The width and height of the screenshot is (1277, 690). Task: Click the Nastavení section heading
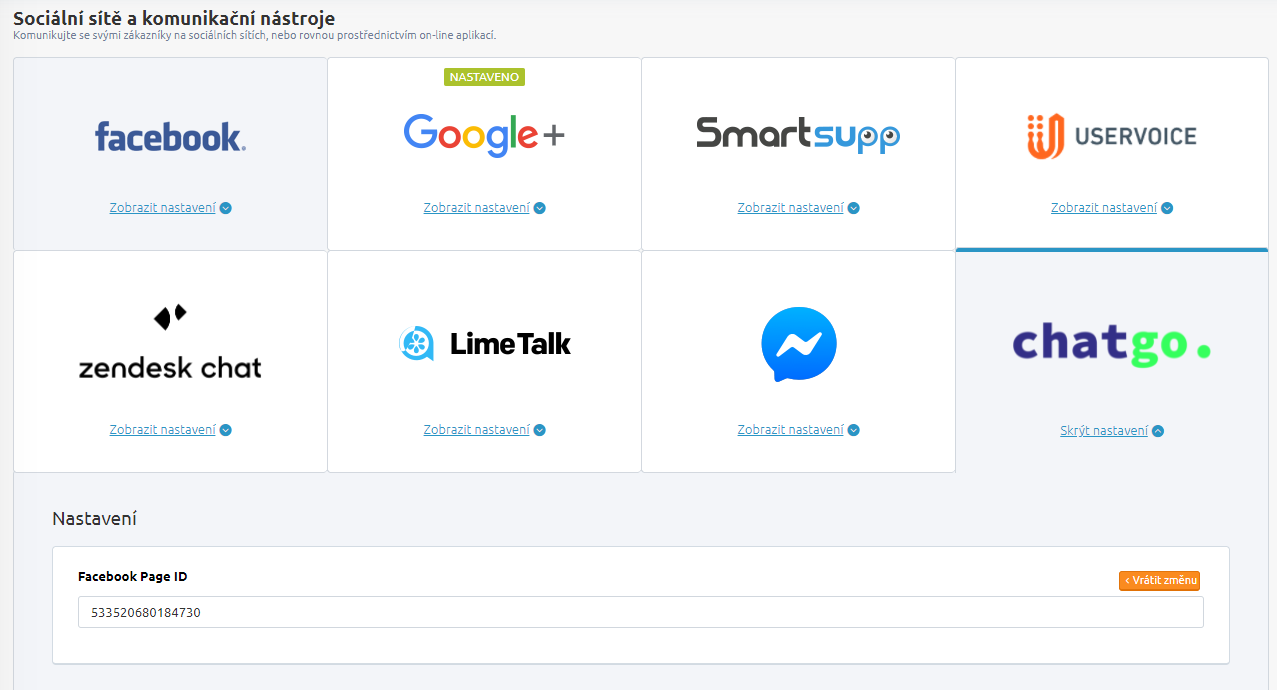pos(94,519)
